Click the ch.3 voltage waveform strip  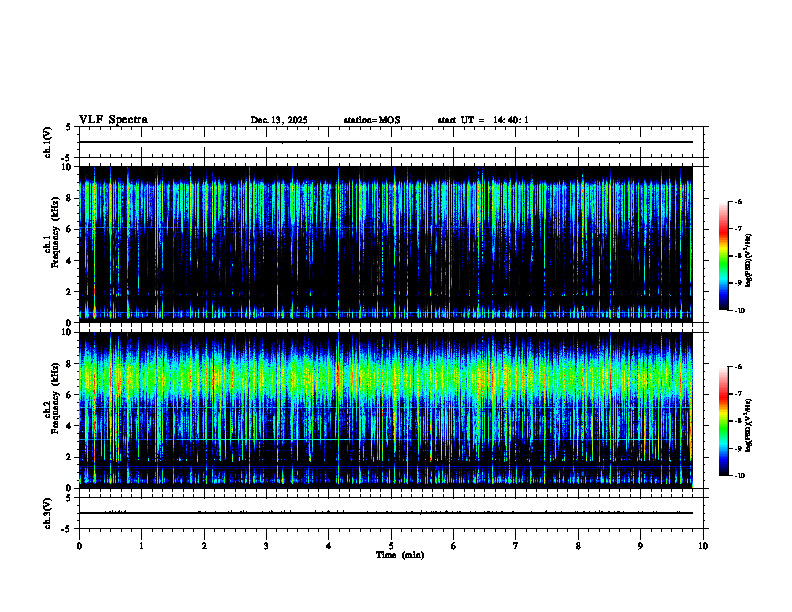pos(391,513)
